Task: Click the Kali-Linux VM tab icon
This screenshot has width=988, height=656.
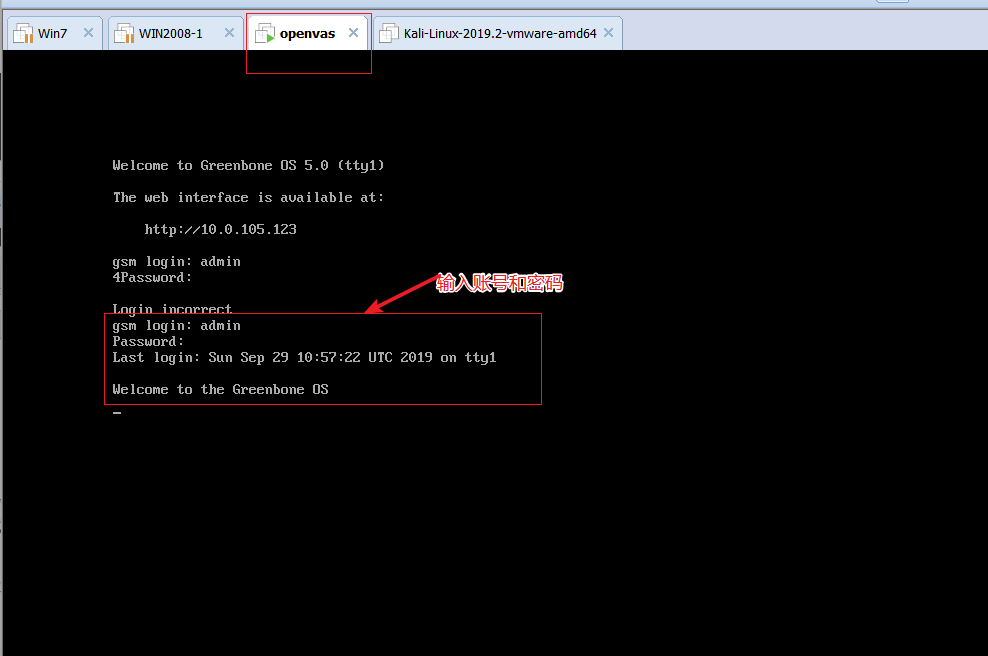Action: (389, 33)
